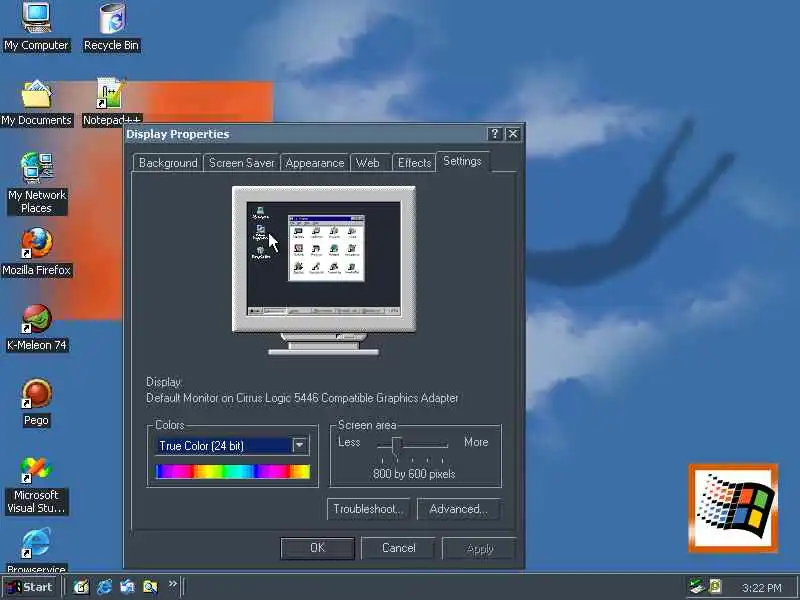Click the Troubleshoot button

tap(368, 509)
